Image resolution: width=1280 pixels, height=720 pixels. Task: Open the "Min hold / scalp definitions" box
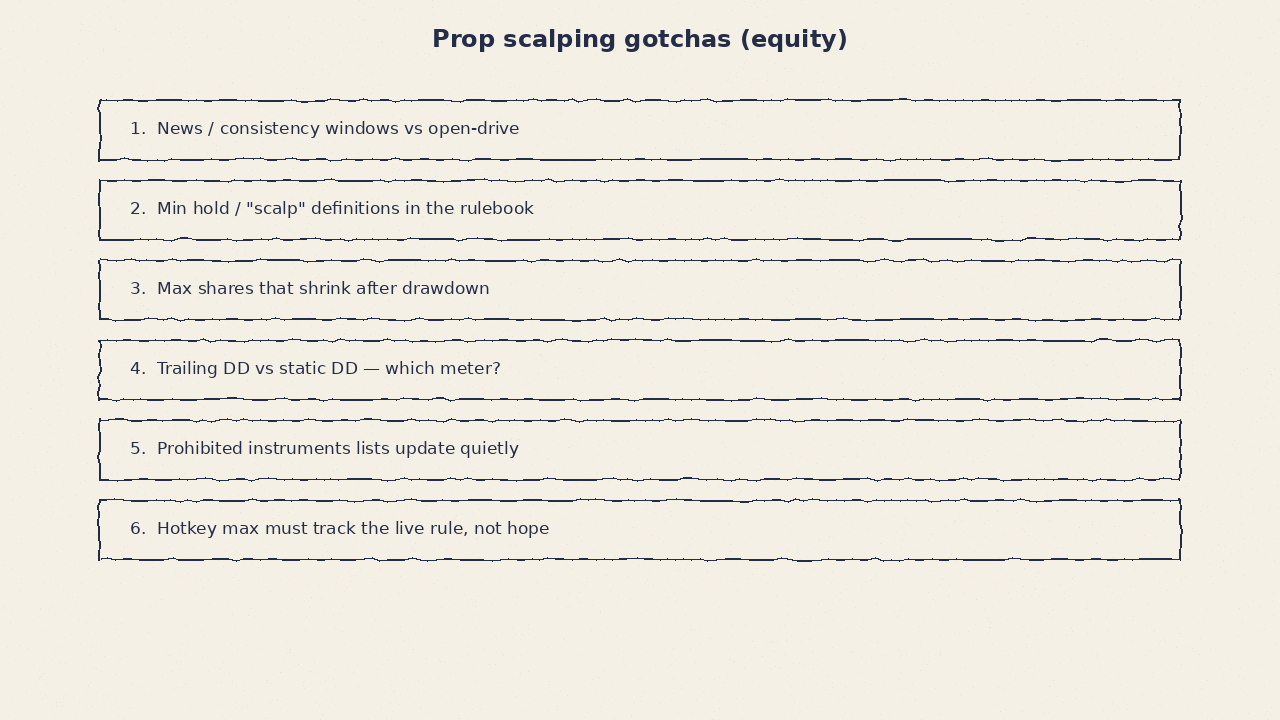(640, 210)
